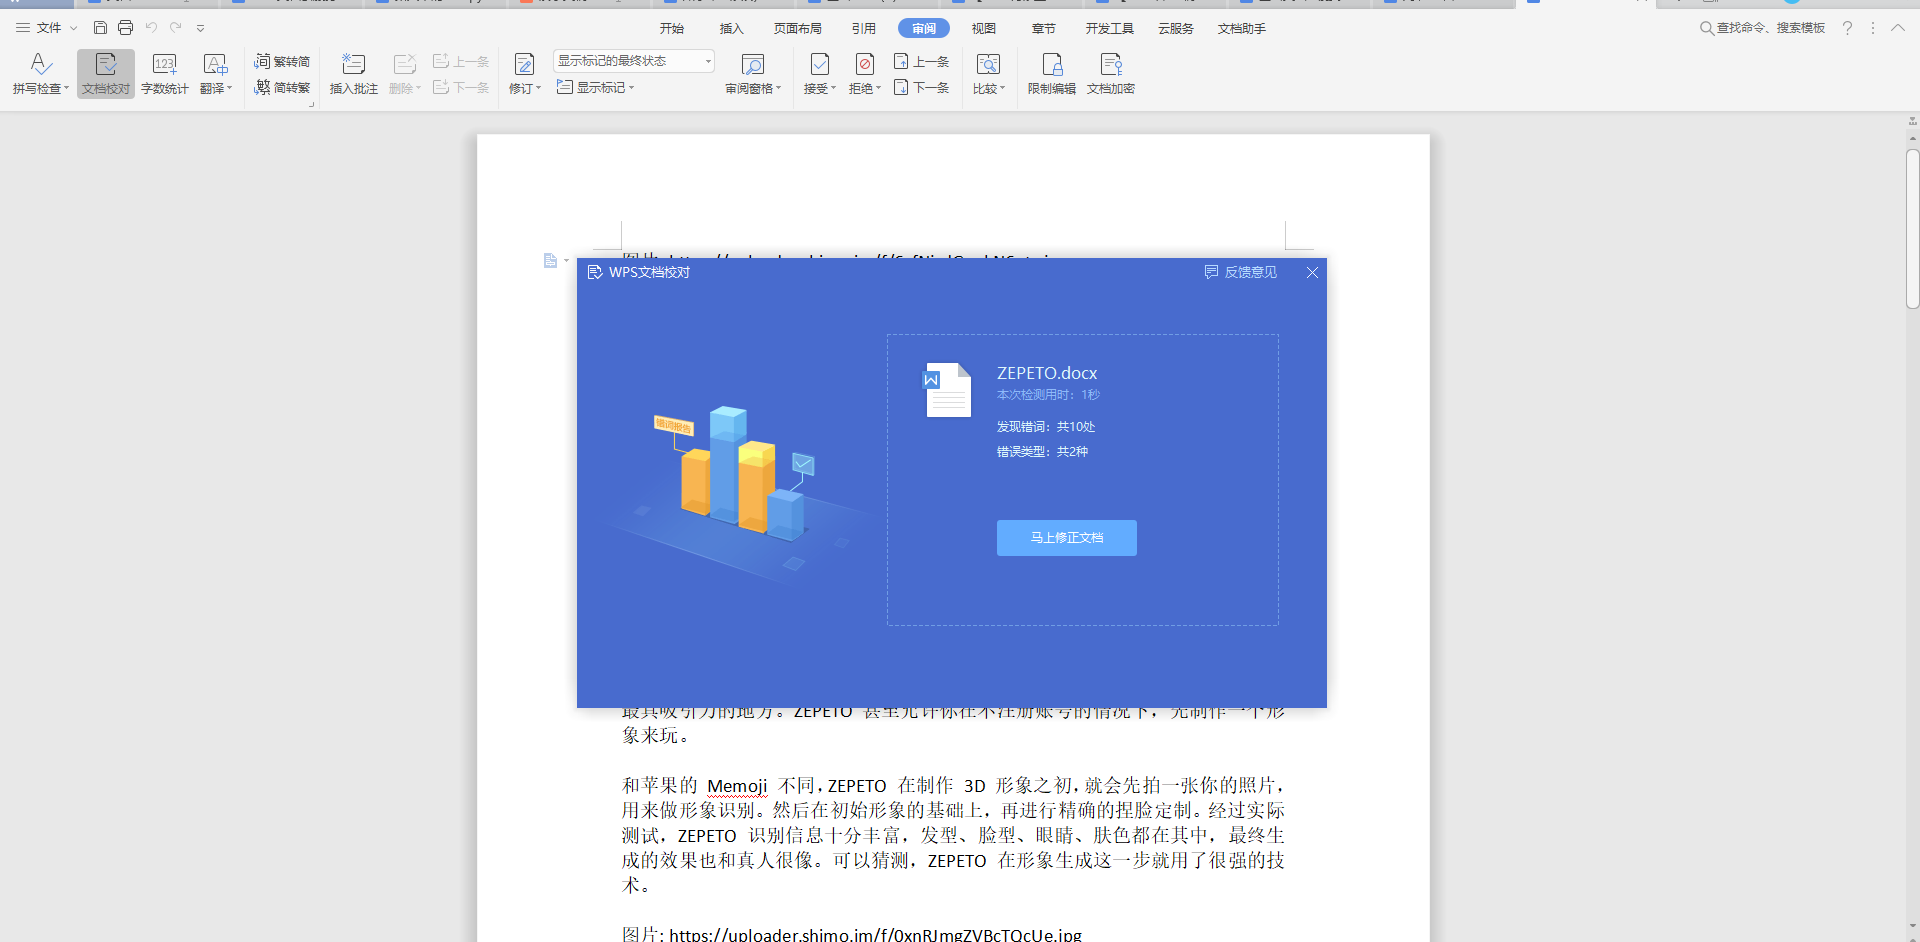This screenshot has height=942, width=1920.
Task: Click the 比较 compare documents icon
Action: tap(989, 74)
